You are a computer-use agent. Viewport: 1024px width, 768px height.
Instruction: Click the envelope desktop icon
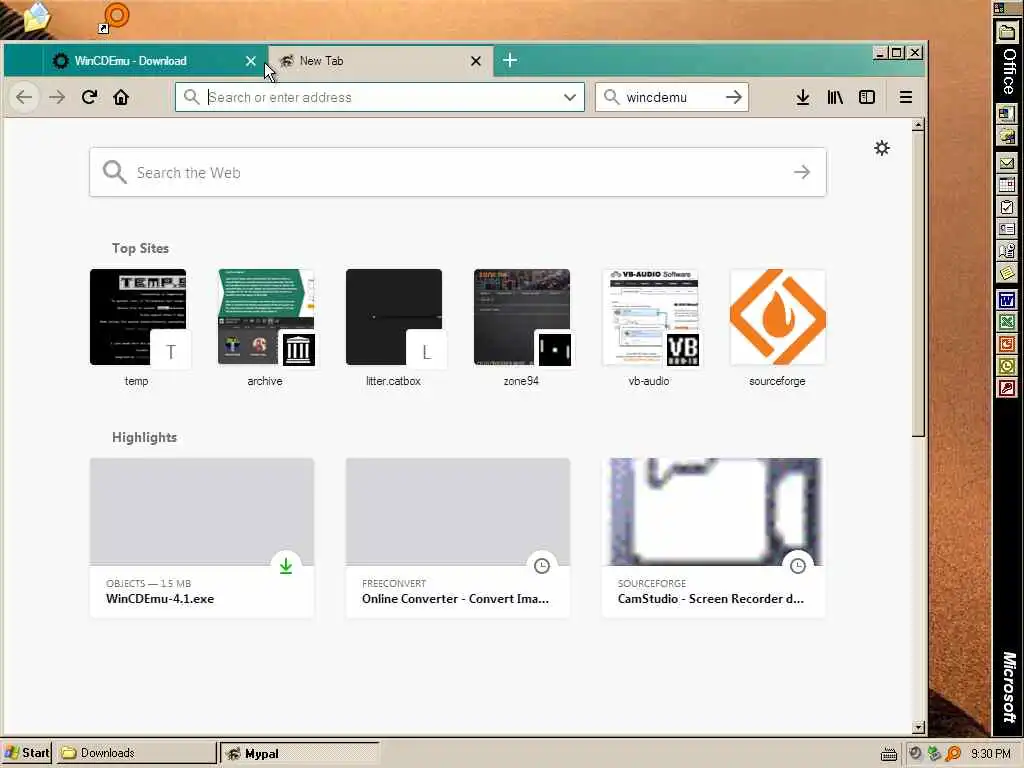37,17
